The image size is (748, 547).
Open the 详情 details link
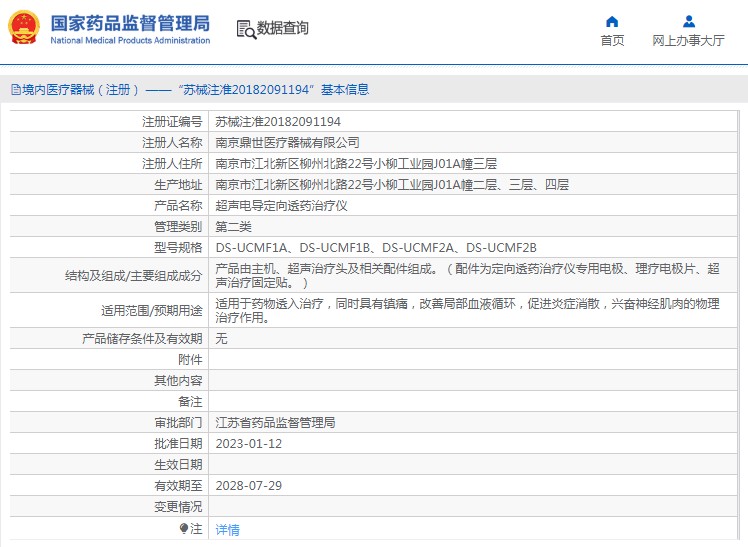click(x=228, y=529)
